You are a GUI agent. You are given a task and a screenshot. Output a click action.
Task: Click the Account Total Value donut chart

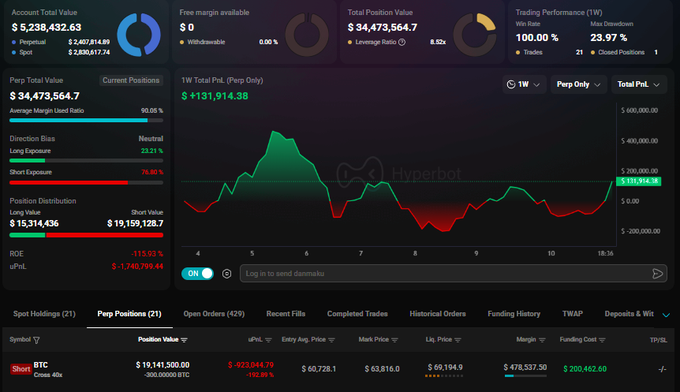pyautogui.click(x=139, y=35)
